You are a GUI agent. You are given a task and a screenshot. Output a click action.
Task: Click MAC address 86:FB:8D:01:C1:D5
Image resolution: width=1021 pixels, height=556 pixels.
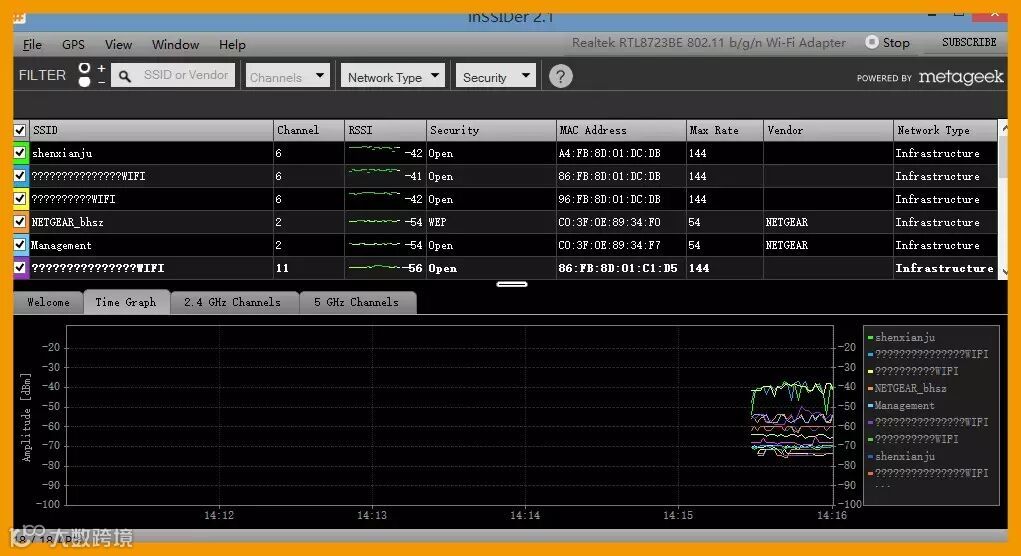tap(617, 268)
